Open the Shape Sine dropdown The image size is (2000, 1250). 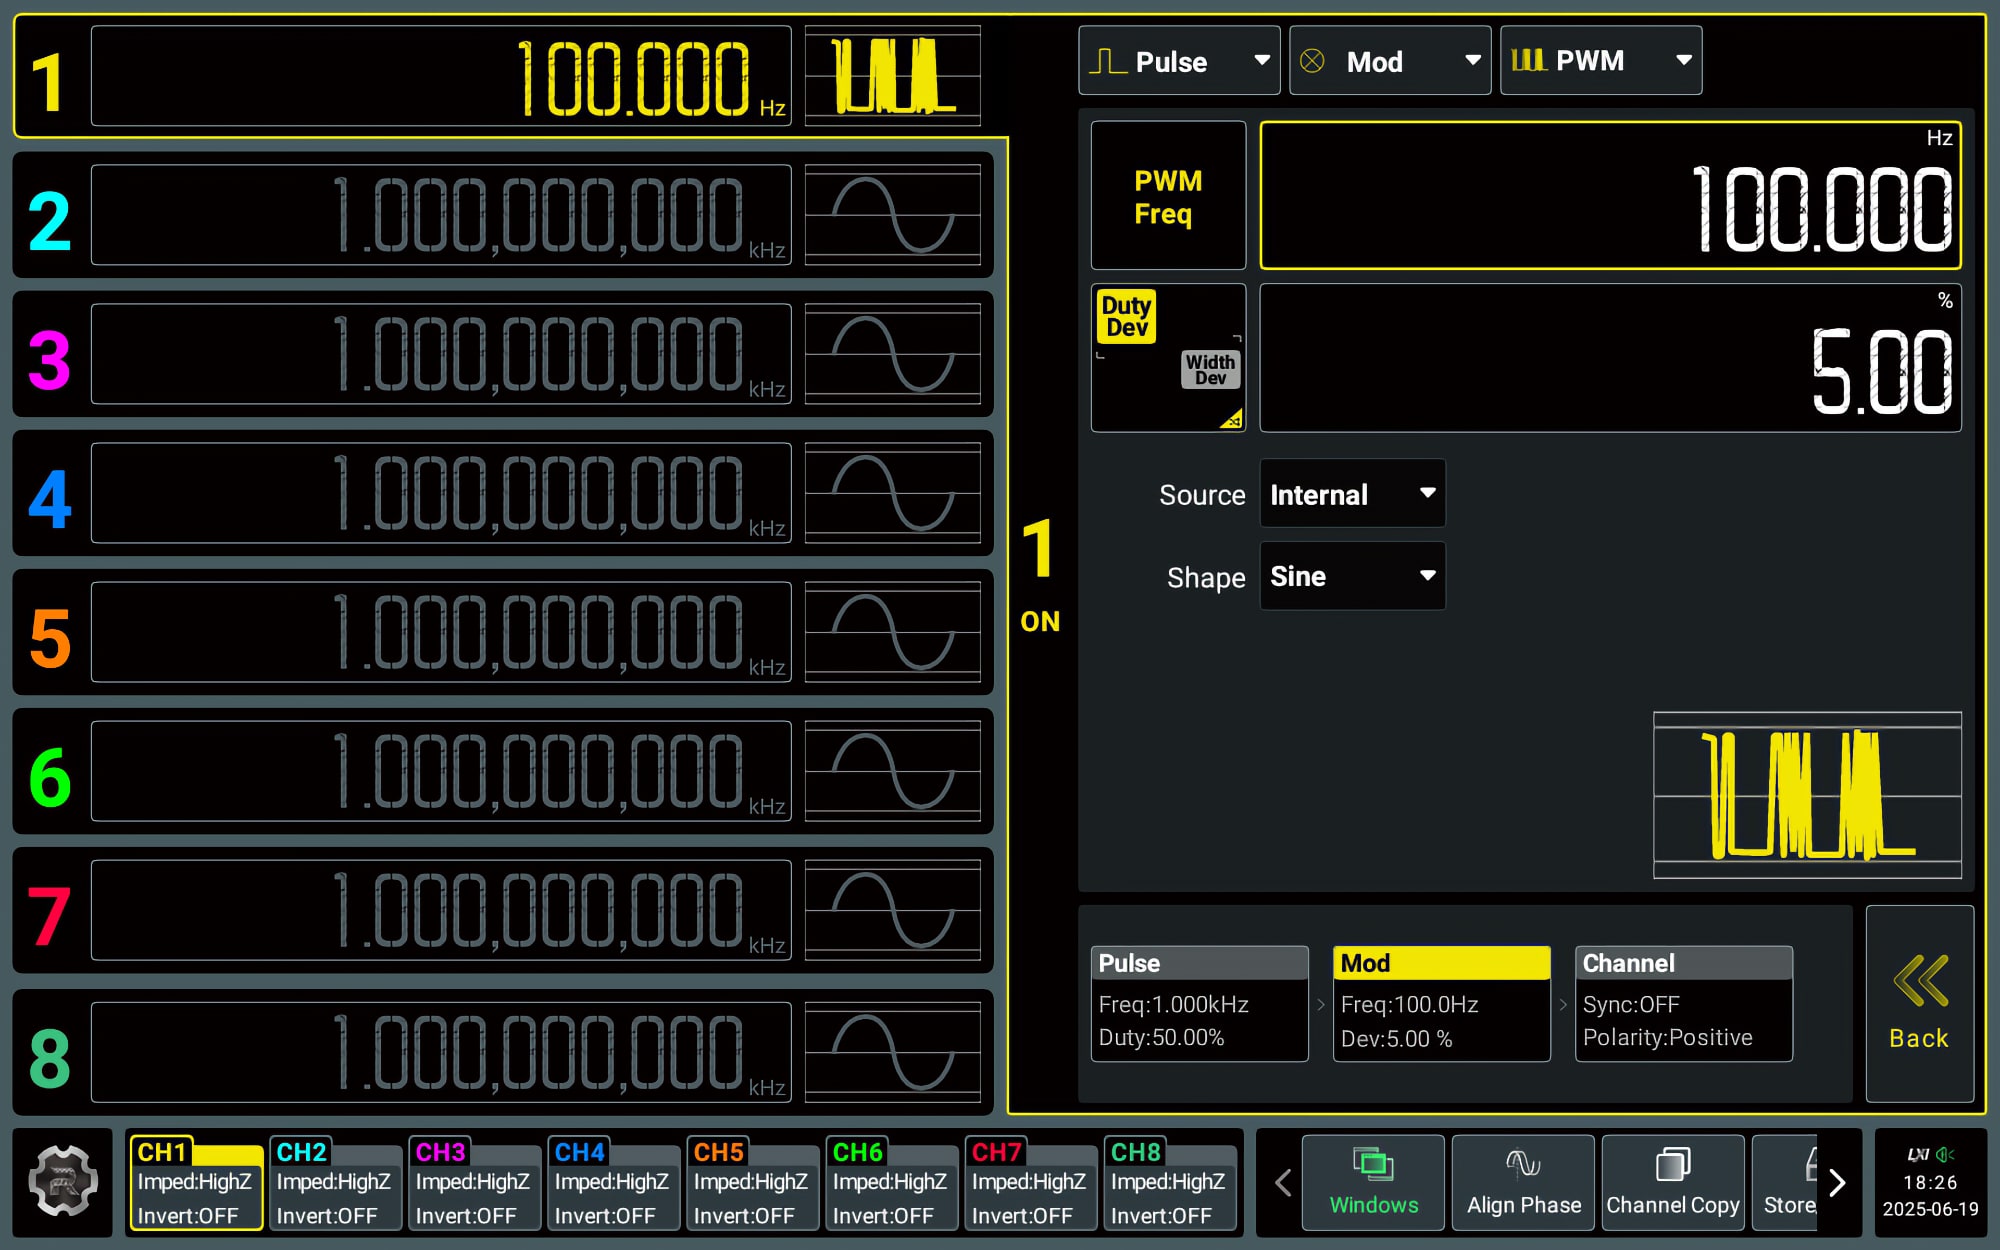tap(1352, 576)
